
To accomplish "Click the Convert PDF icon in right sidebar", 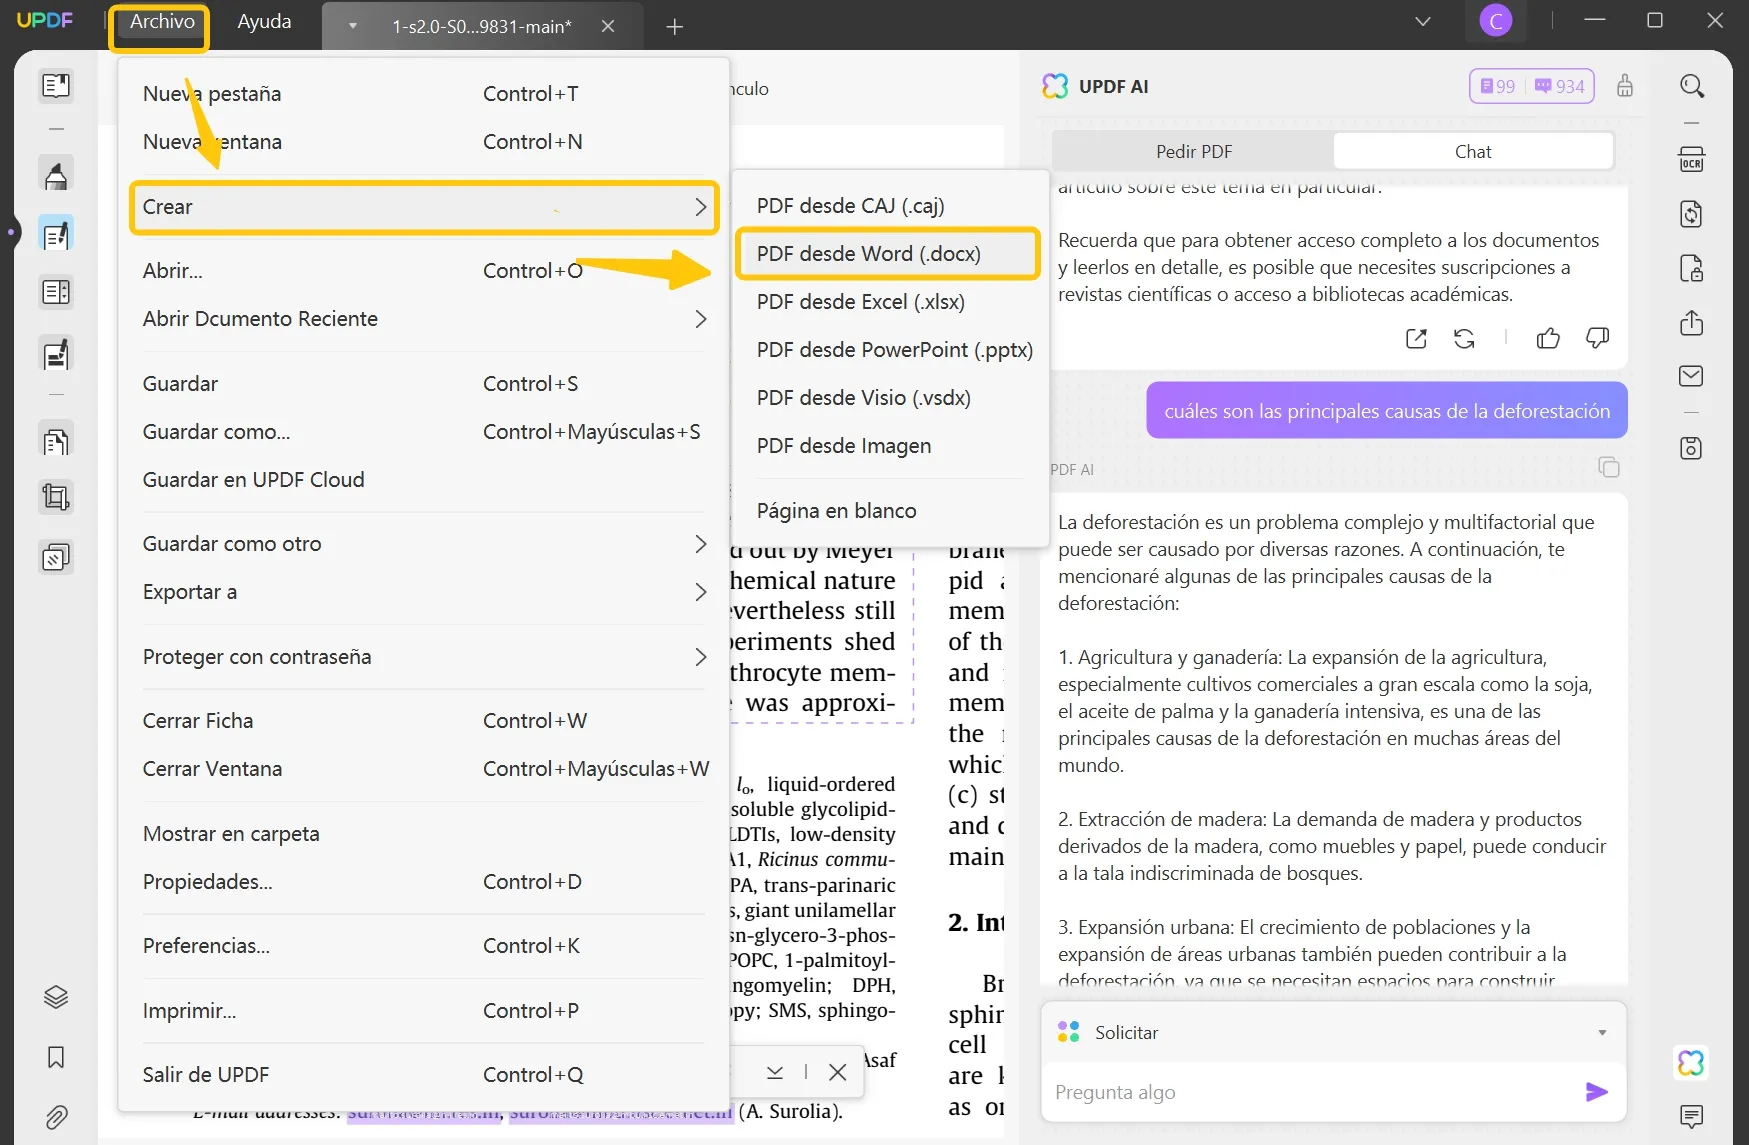I will click(x=1692, y=214).
